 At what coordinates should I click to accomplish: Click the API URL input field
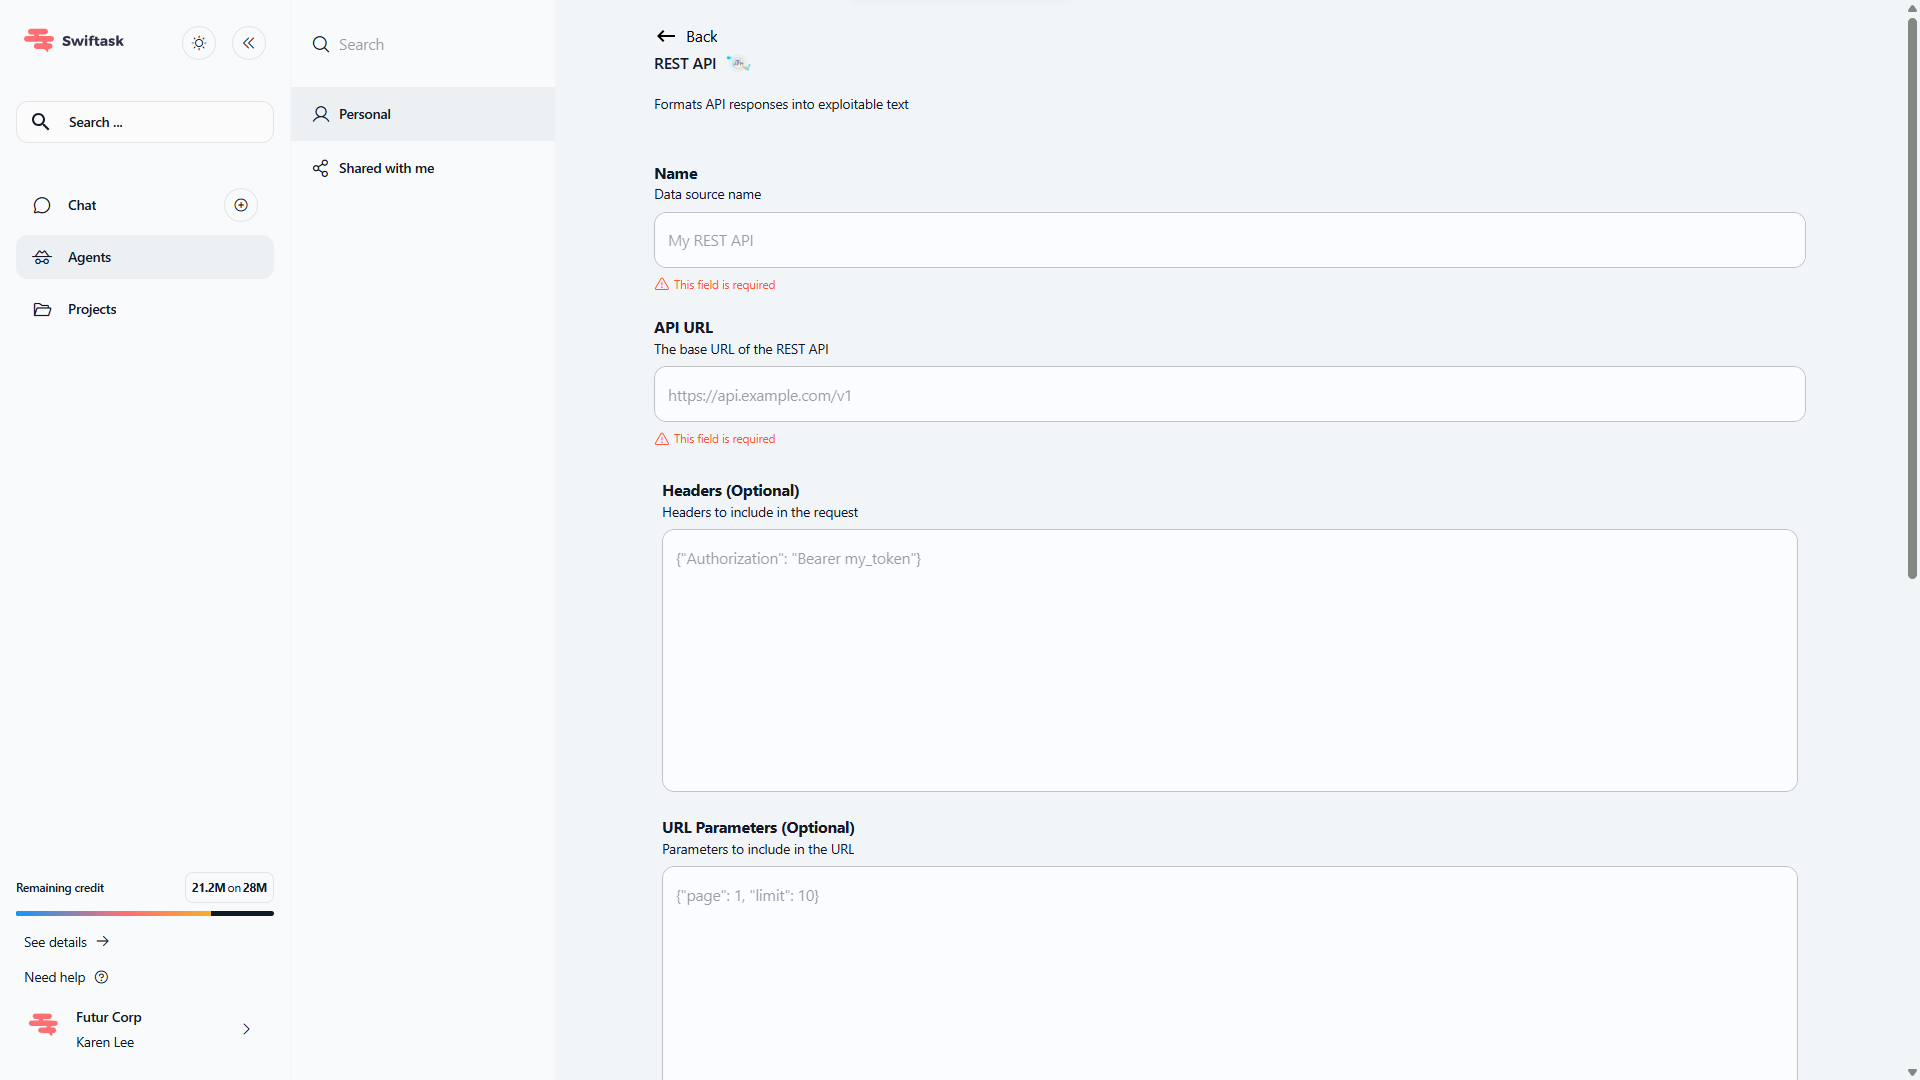1229,394
